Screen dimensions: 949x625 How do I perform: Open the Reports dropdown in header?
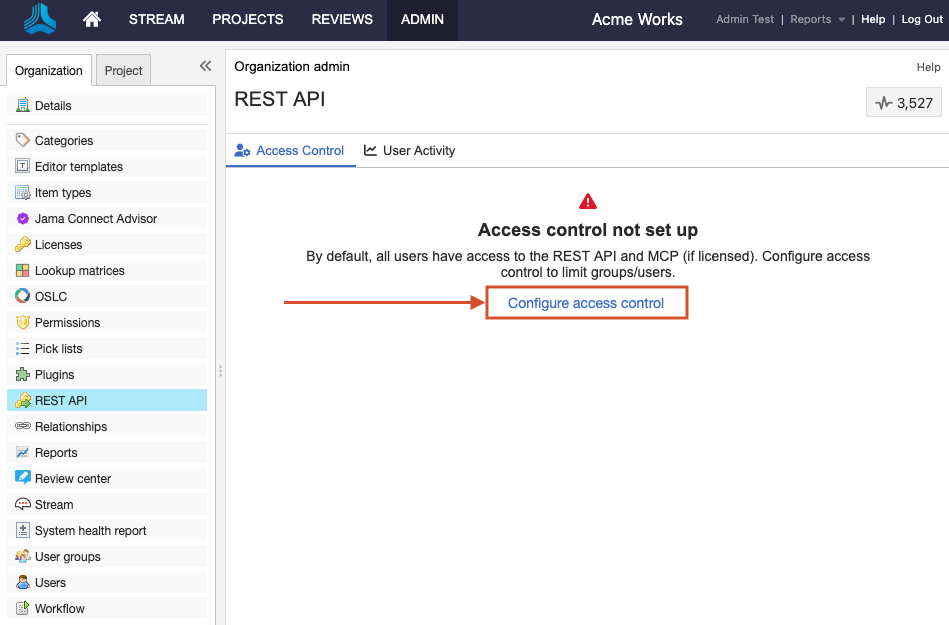coord(818,19)
